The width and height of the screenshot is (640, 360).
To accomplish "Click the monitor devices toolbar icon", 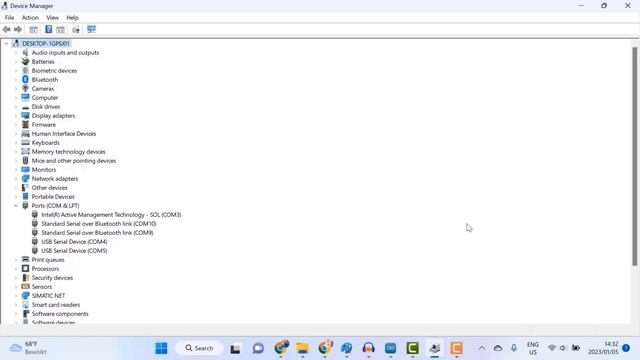I will (x=91, y=29).
